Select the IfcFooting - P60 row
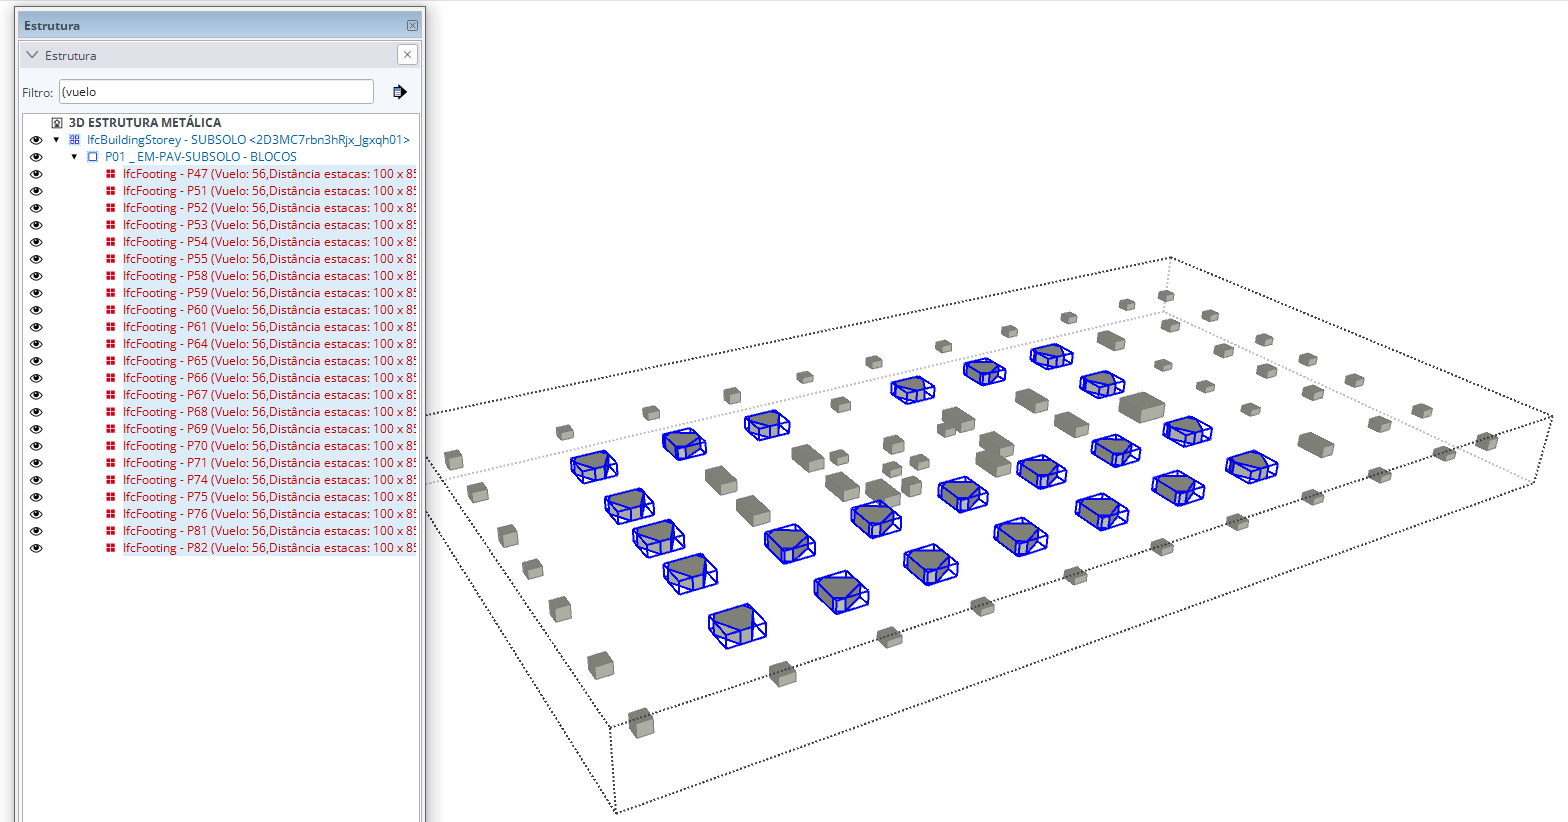 point(269,310)
